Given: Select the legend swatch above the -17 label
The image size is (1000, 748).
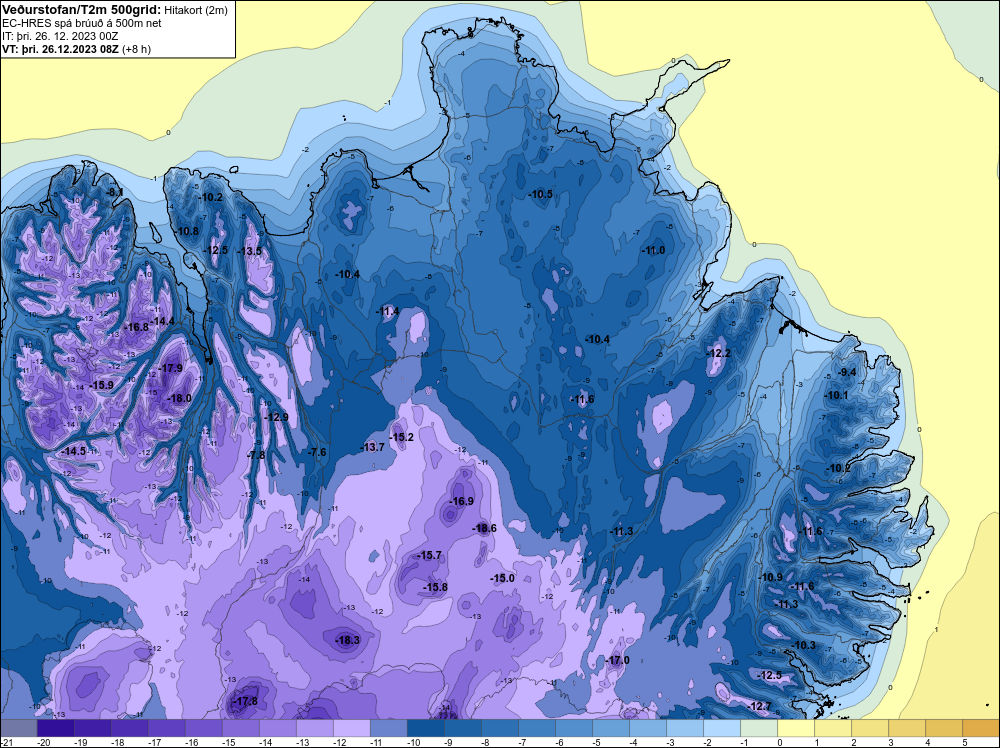Looking at the screenshot, I should 166,728.
